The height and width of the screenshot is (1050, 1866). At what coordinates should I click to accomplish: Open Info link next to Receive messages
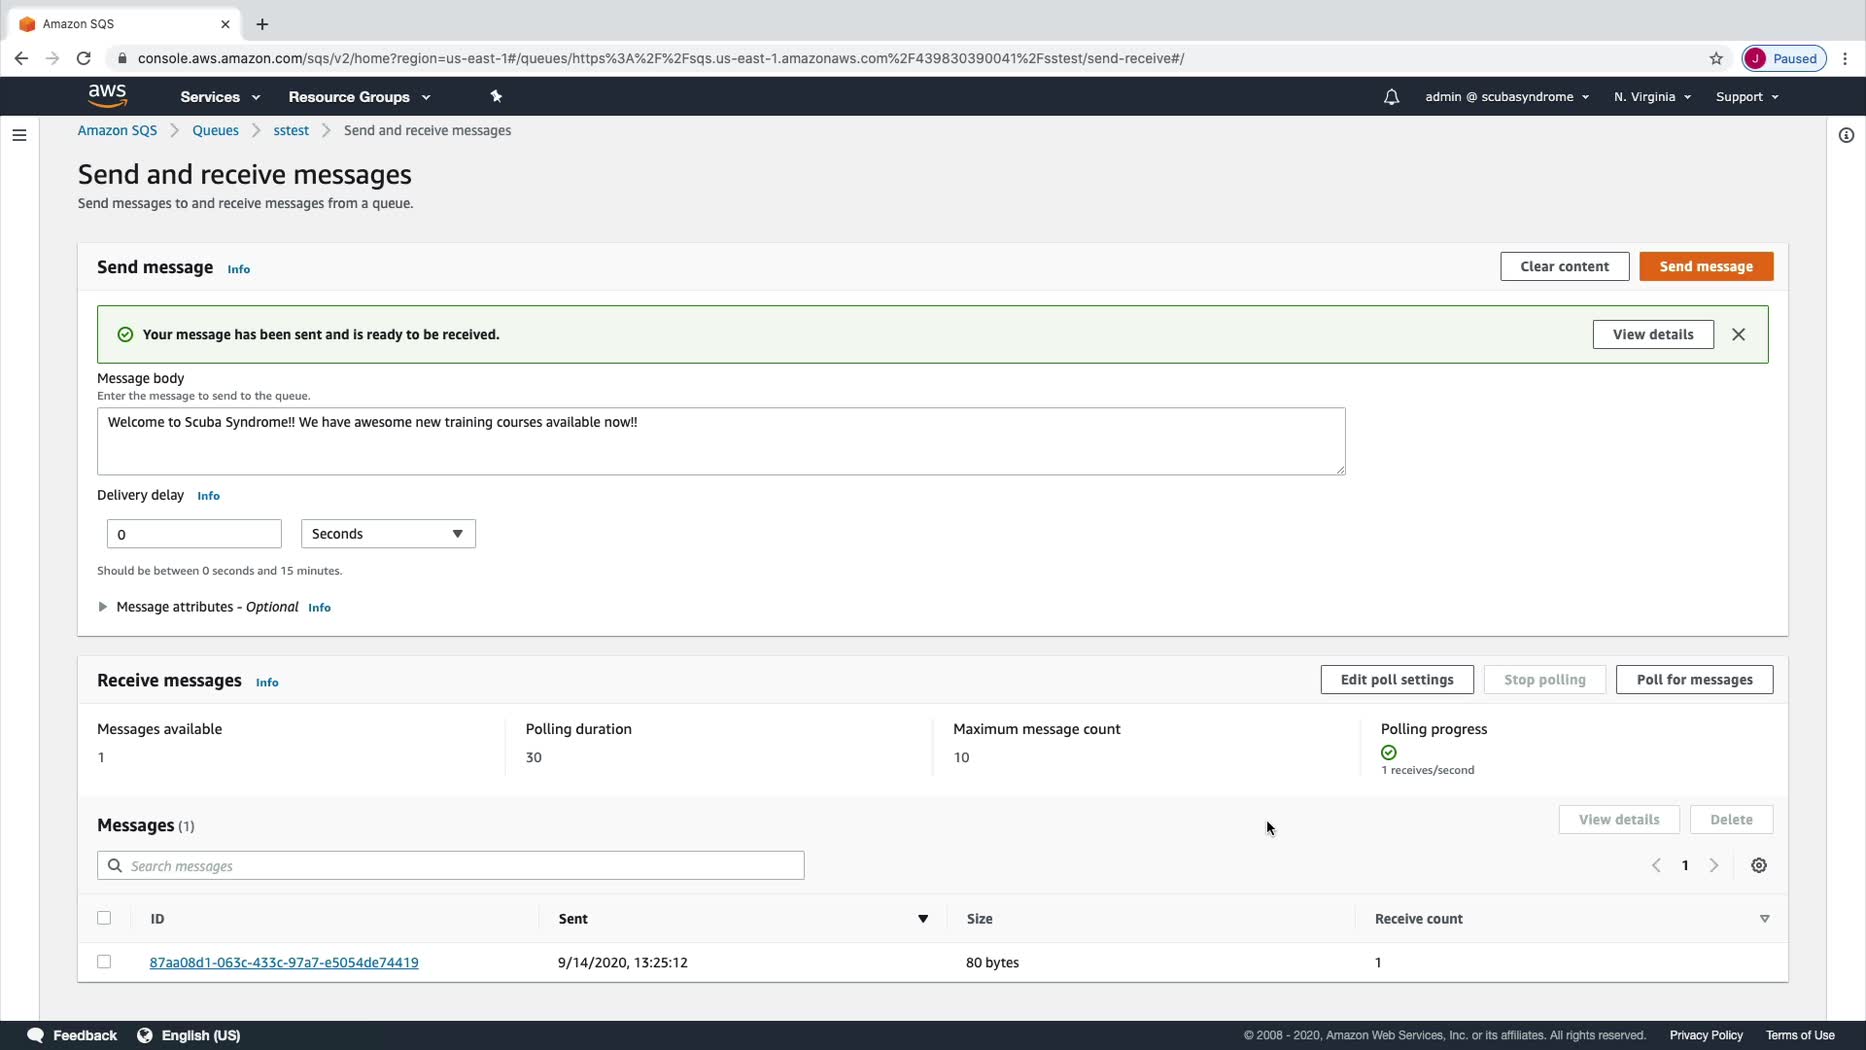click(267, 682)
